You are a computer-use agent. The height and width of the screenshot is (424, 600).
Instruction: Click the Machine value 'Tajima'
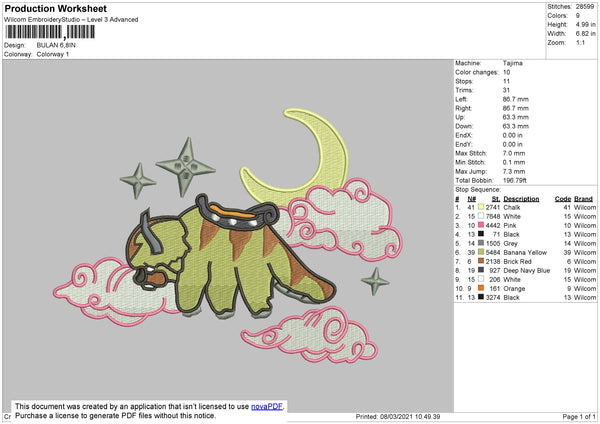[x=512, y=63]
